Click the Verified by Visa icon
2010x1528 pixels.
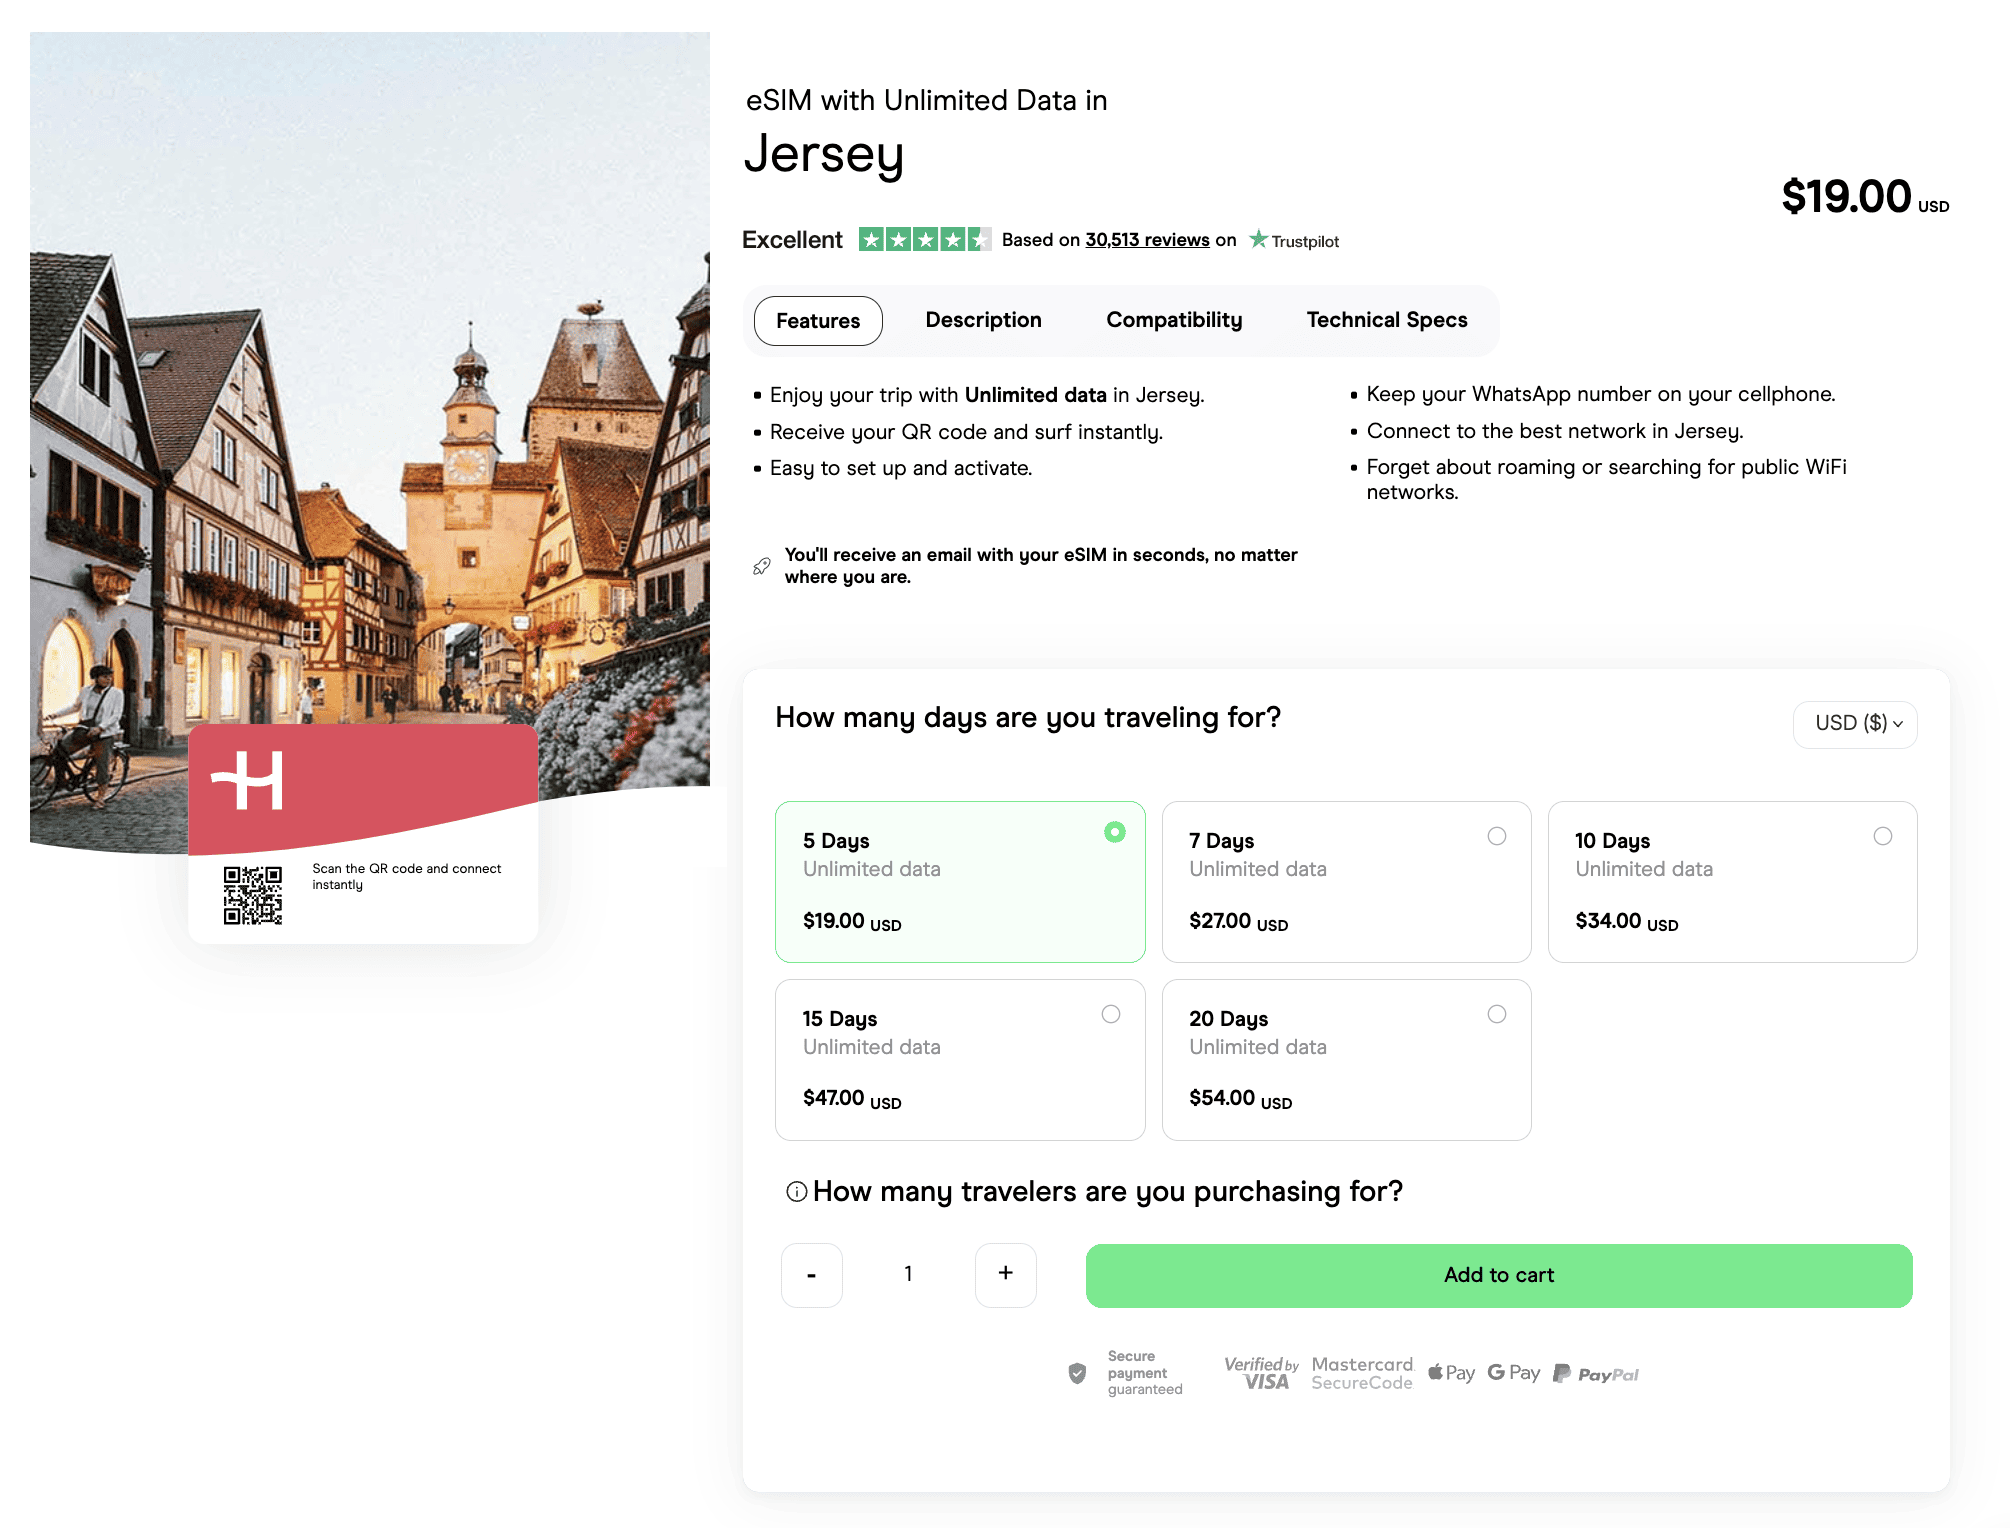click(1261, 1371)
